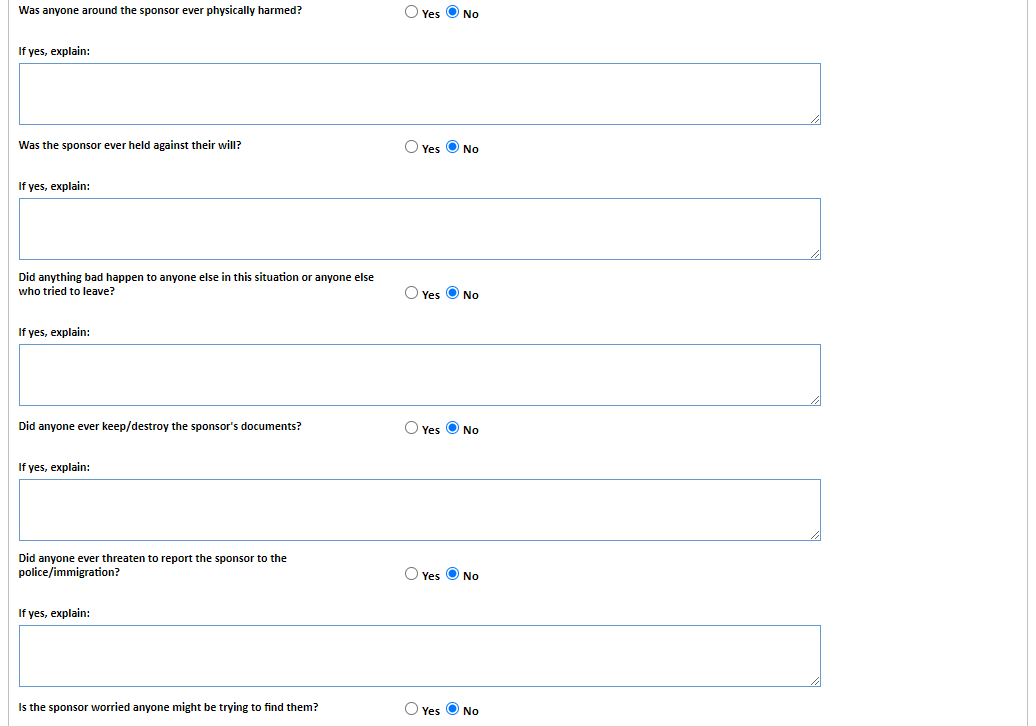
Task: Select Yes for sponsor held against their will
Action: pyautogui.click(x=412, y=147)
